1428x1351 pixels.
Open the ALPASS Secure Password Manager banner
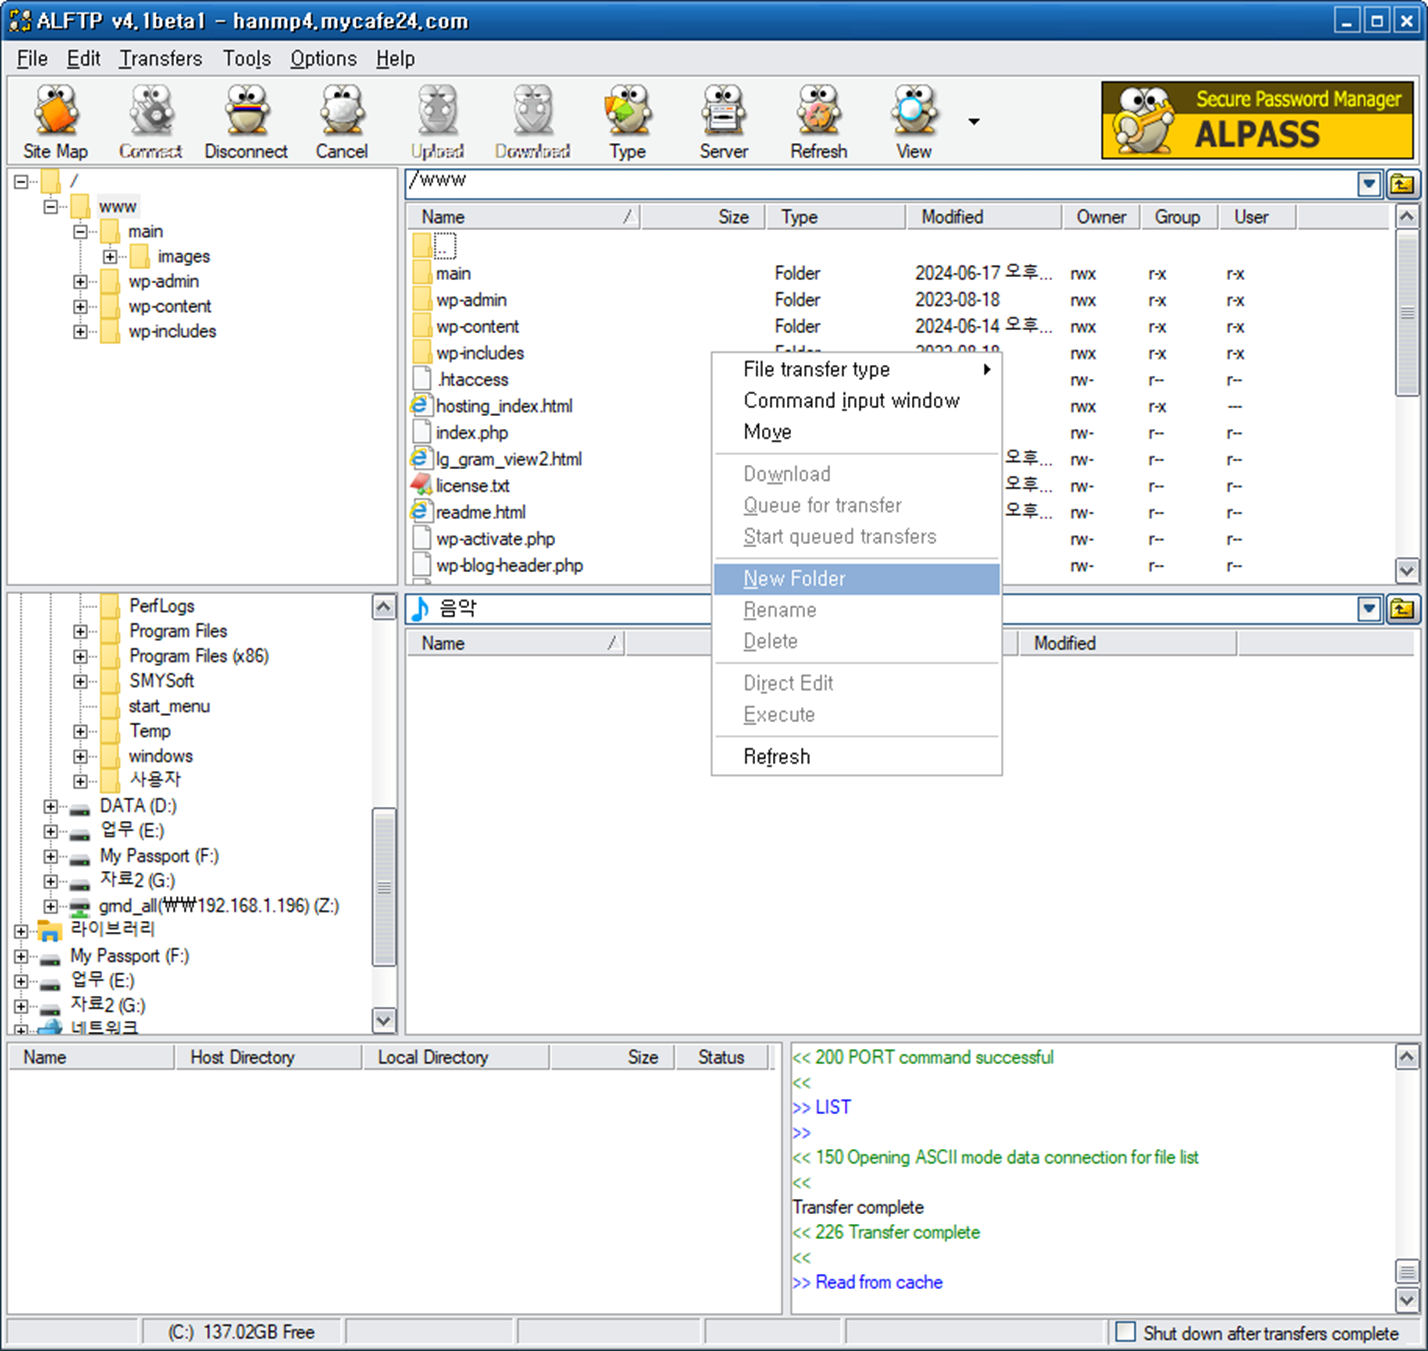coord(1257,120)
